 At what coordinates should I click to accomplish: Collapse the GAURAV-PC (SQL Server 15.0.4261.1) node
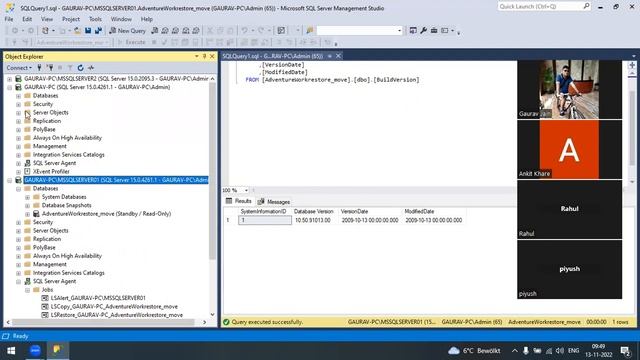pyautogui.click(x=9, y=87)
